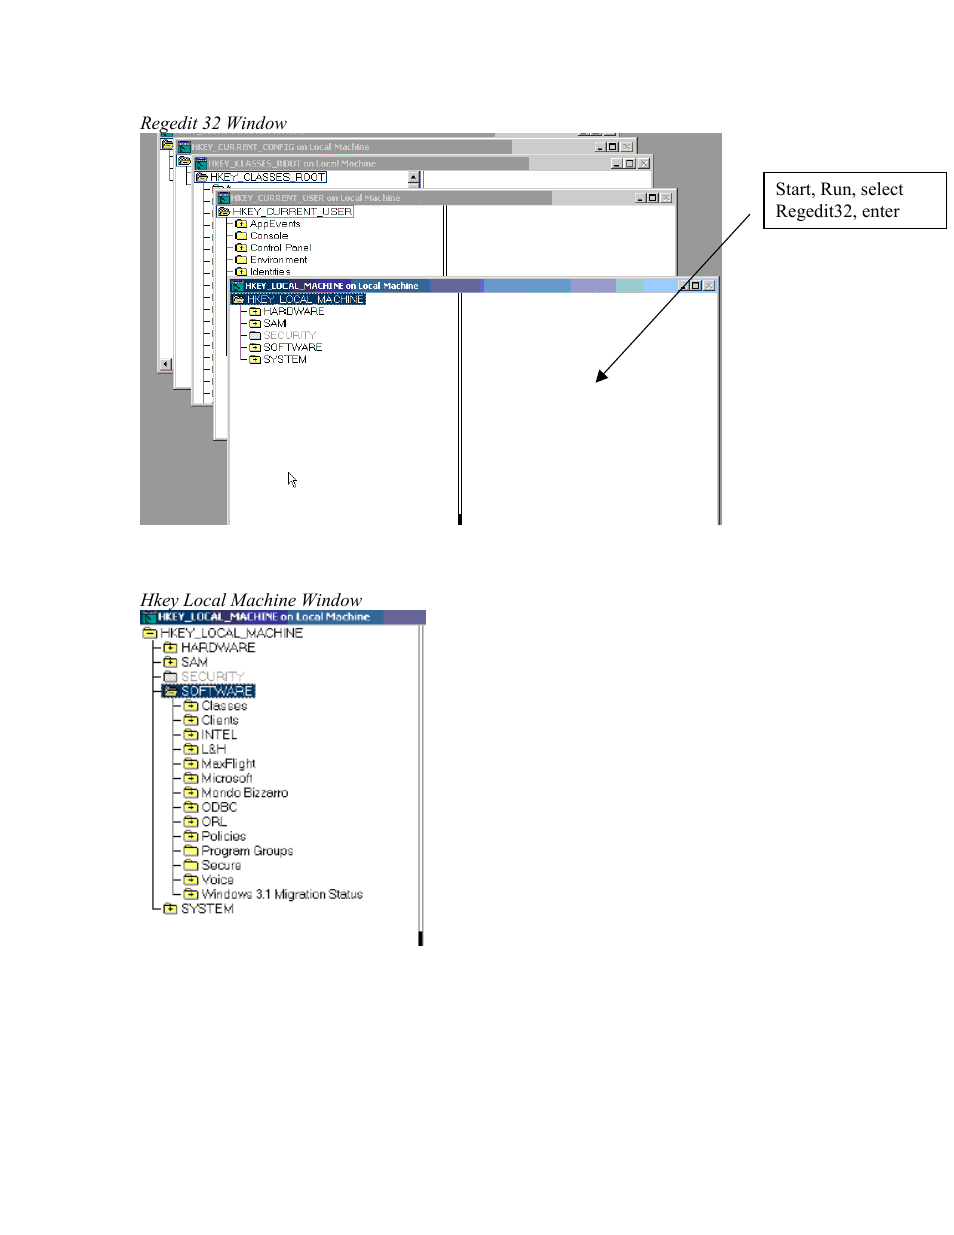Select the Control Panel registry key
Image resolution: width=954 pixels, height=1235 pixels.
pyautogui.click(x=281, y=248)
